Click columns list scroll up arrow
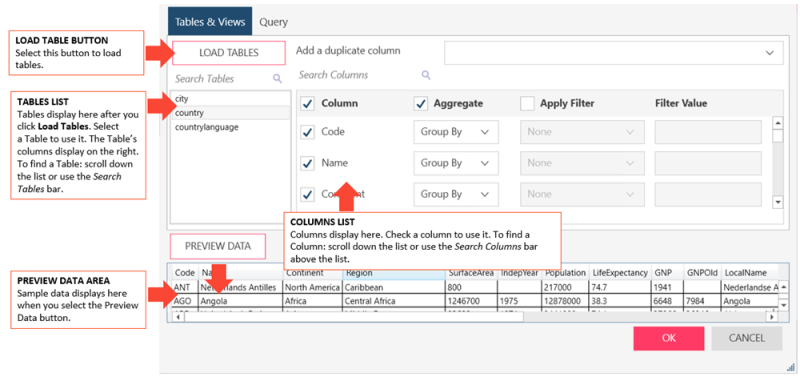This screenshot has width=800, height=377. (x=778, y=123)
